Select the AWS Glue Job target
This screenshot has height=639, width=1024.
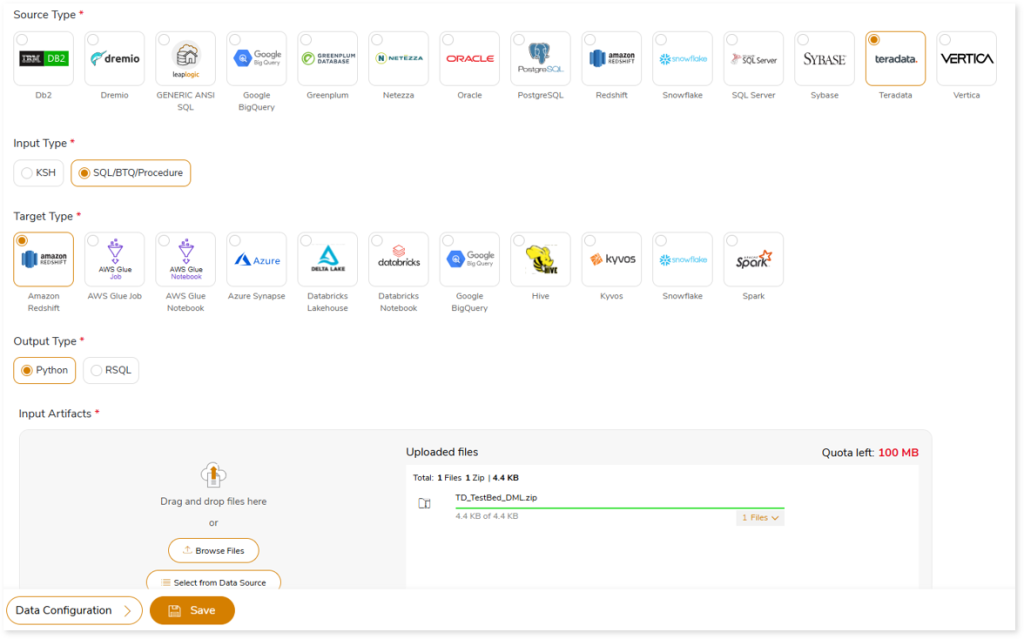tap(114, 260)
